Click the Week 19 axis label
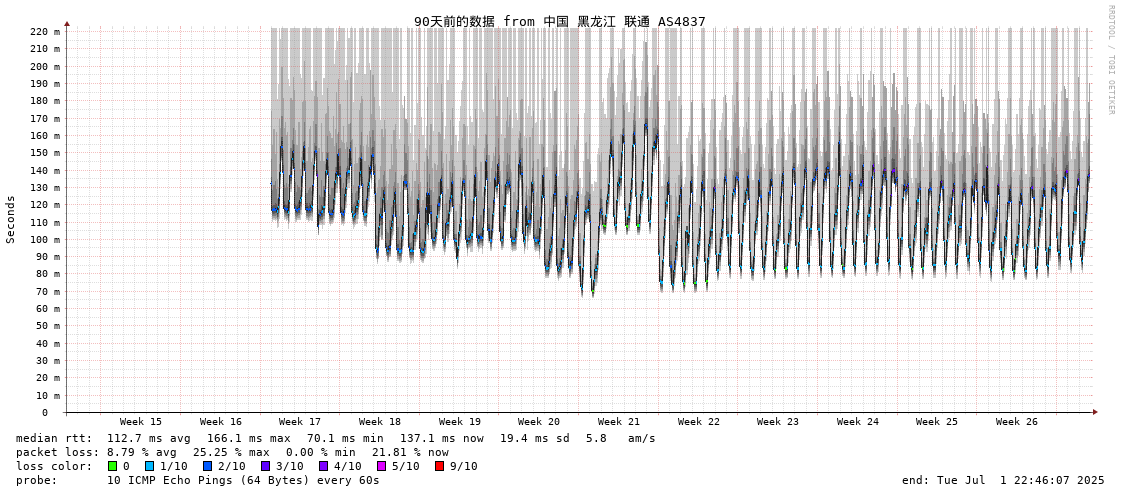 pos(460,422)
